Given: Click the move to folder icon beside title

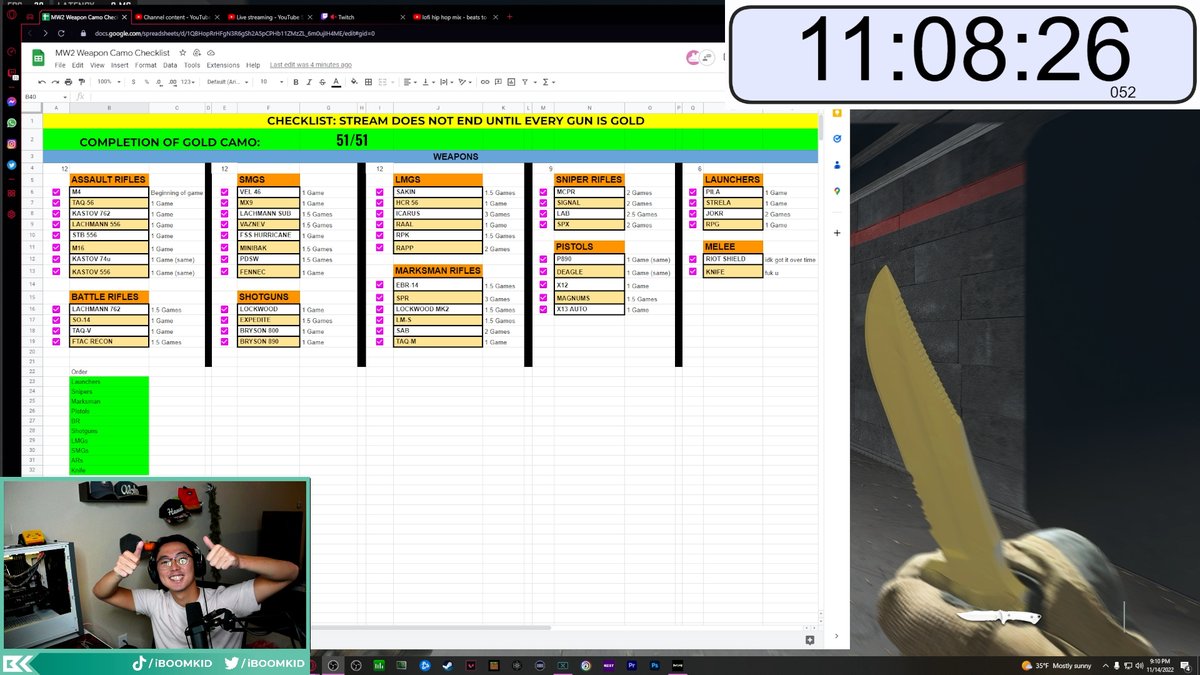Looking at the screenshot, I should [x=197, y=52].
